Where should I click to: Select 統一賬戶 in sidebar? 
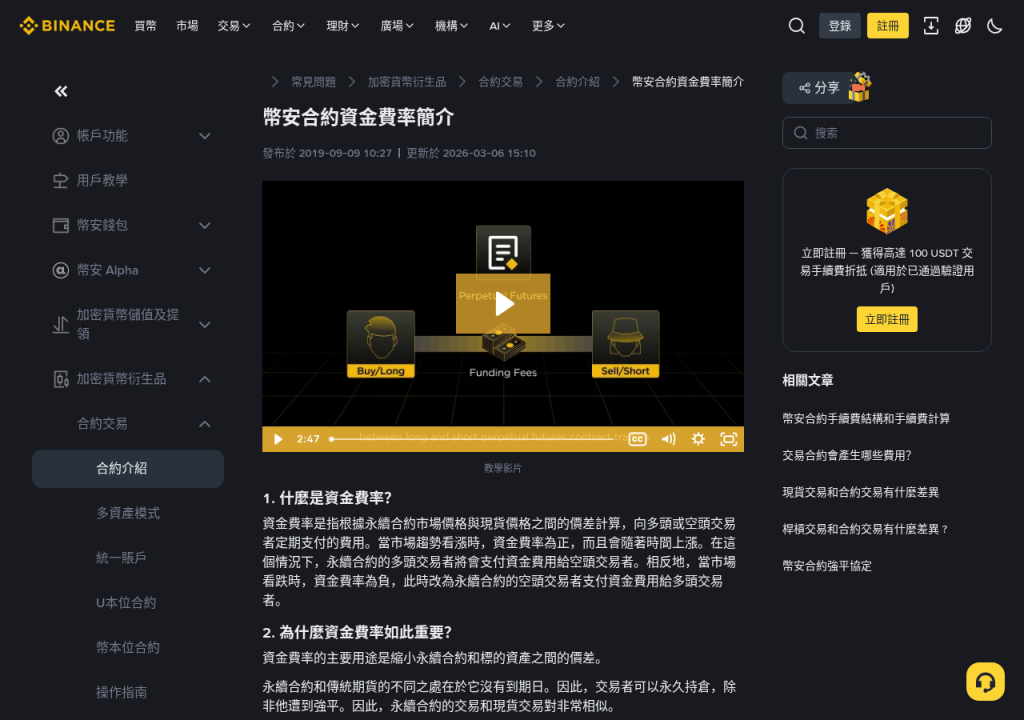(121, 558)
